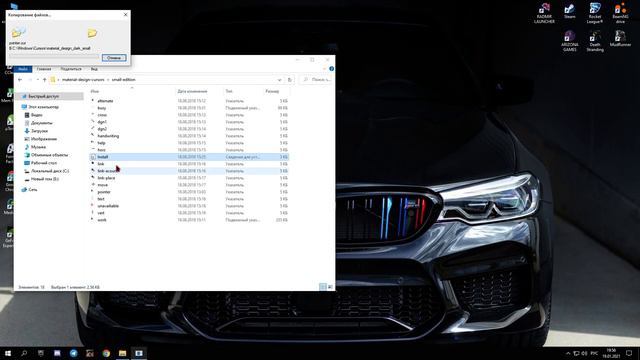Open Telegram from taskbar
640x360 pixels.
(73, 353)
